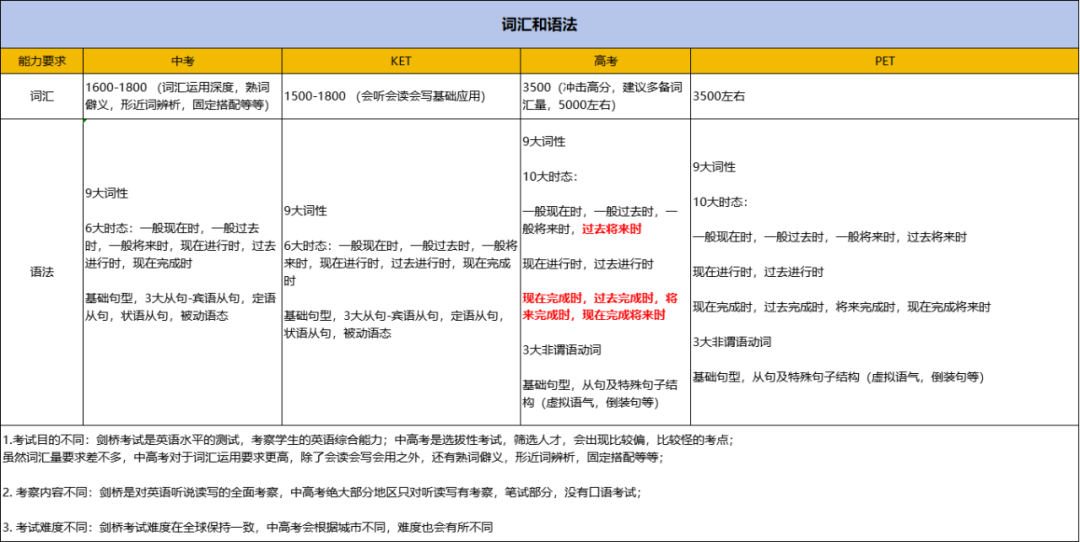Click 9大词性 in the 中考 grammar cell

[x=107, y=194]
